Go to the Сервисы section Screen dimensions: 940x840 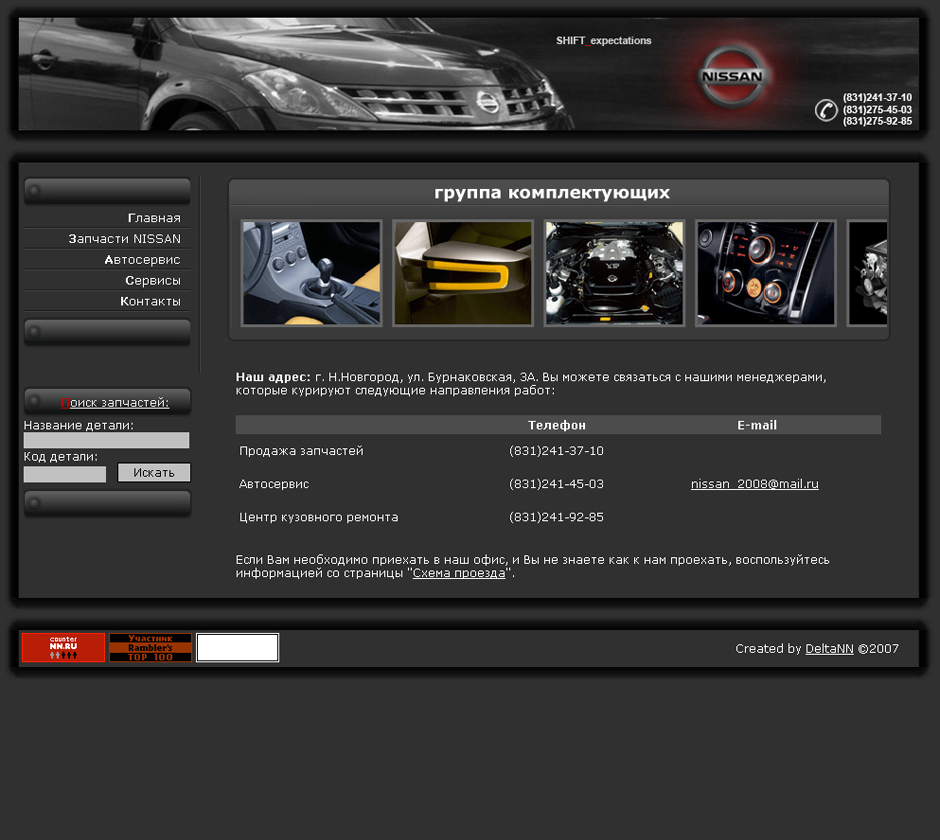click(152, 280)
